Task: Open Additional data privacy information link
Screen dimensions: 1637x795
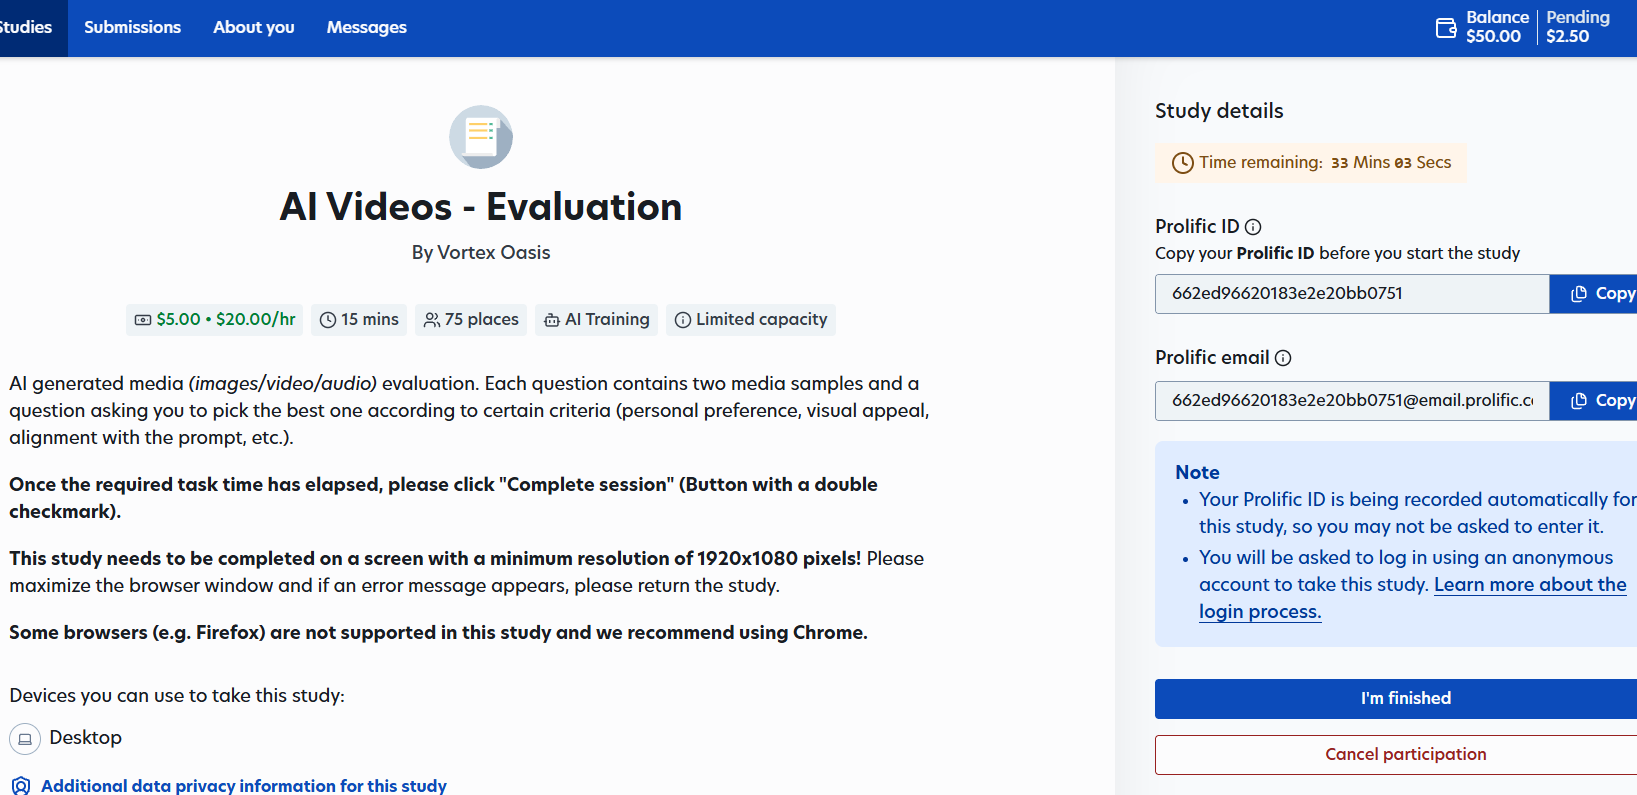Action: click(x=244, y=786)
